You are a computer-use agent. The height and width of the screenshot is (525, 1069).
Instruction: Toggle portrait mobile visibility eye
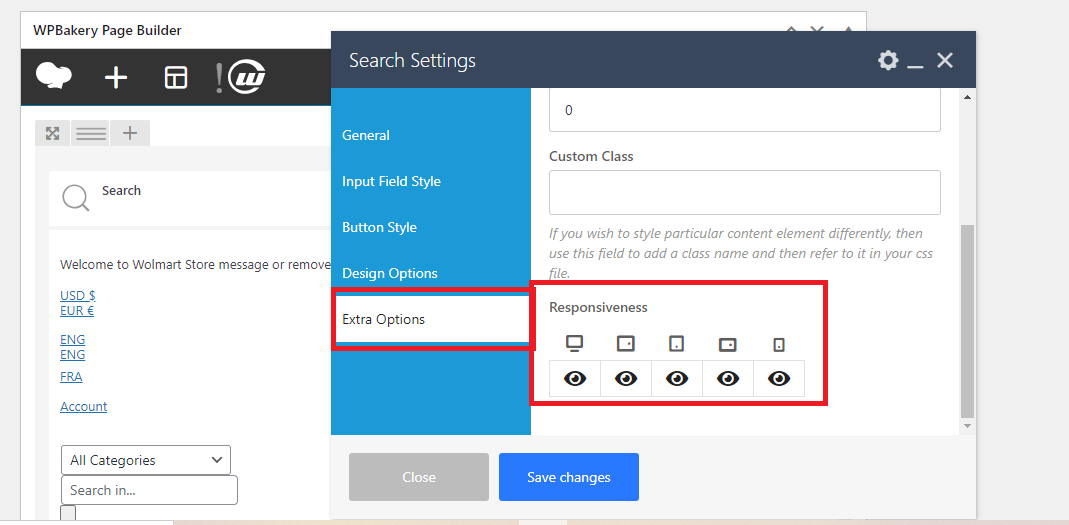(779, 378)
